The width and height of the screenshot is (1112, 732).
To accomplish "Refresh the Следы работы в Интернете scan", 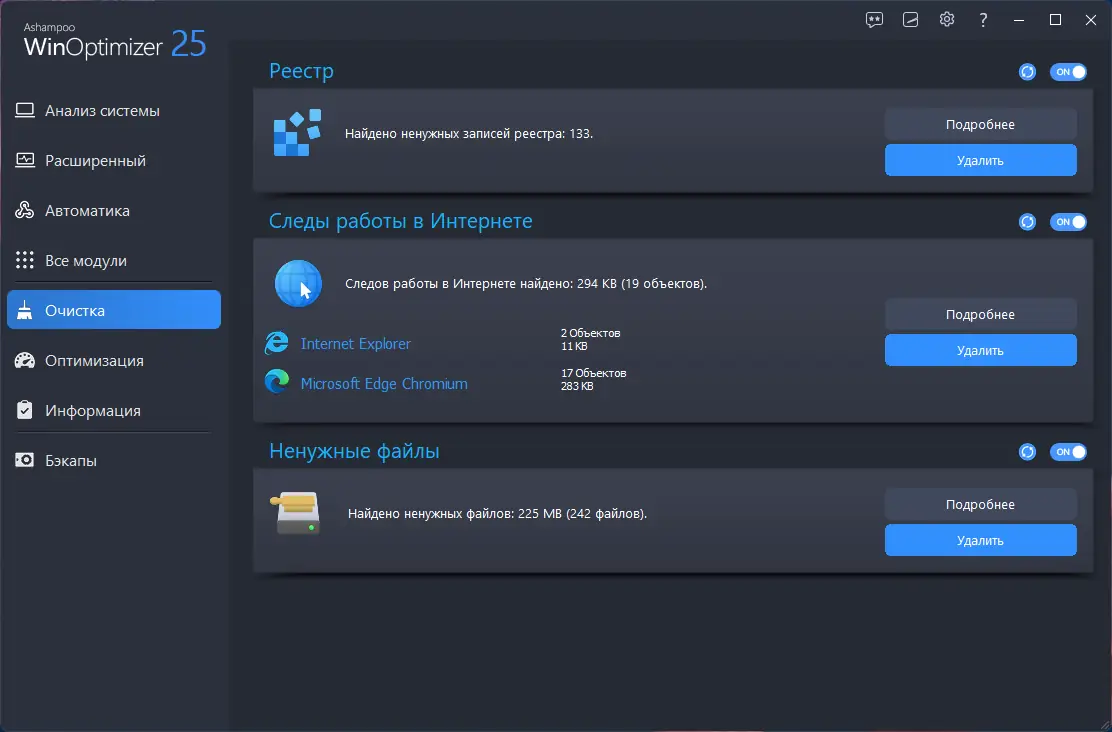I will pyautogui.click(x=1027, y=222).
